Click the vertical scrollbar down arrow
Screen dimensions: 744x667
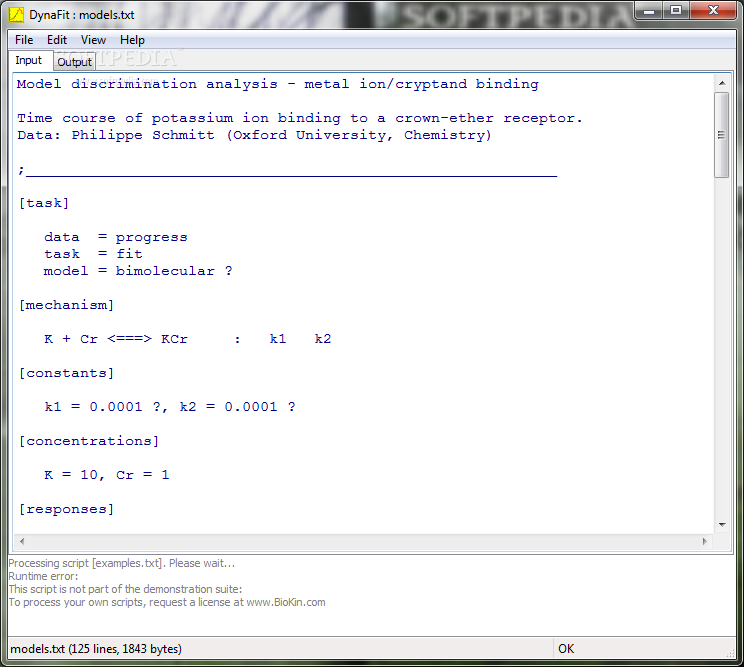coord(722,524)
